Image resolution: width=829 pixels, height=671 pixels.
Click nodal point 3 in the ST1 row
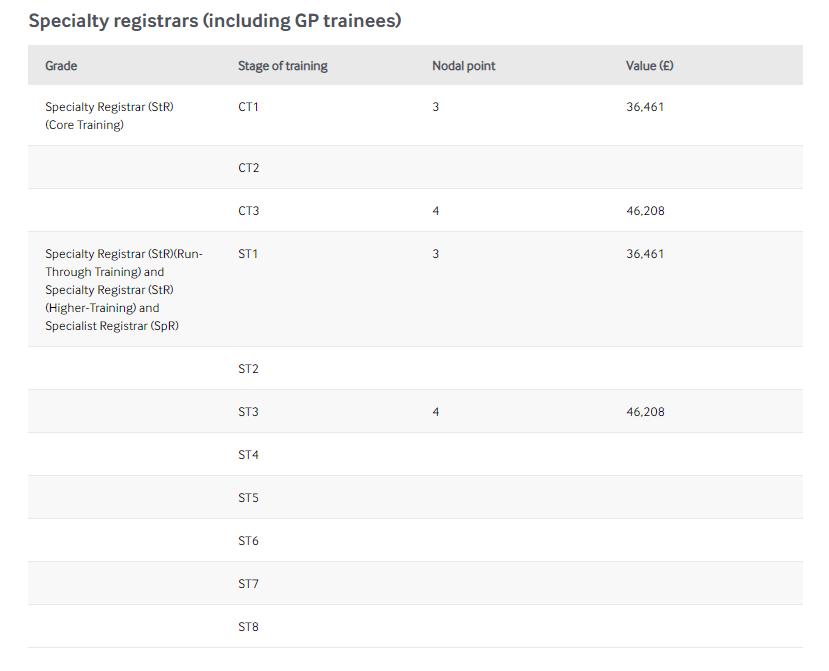436,254
